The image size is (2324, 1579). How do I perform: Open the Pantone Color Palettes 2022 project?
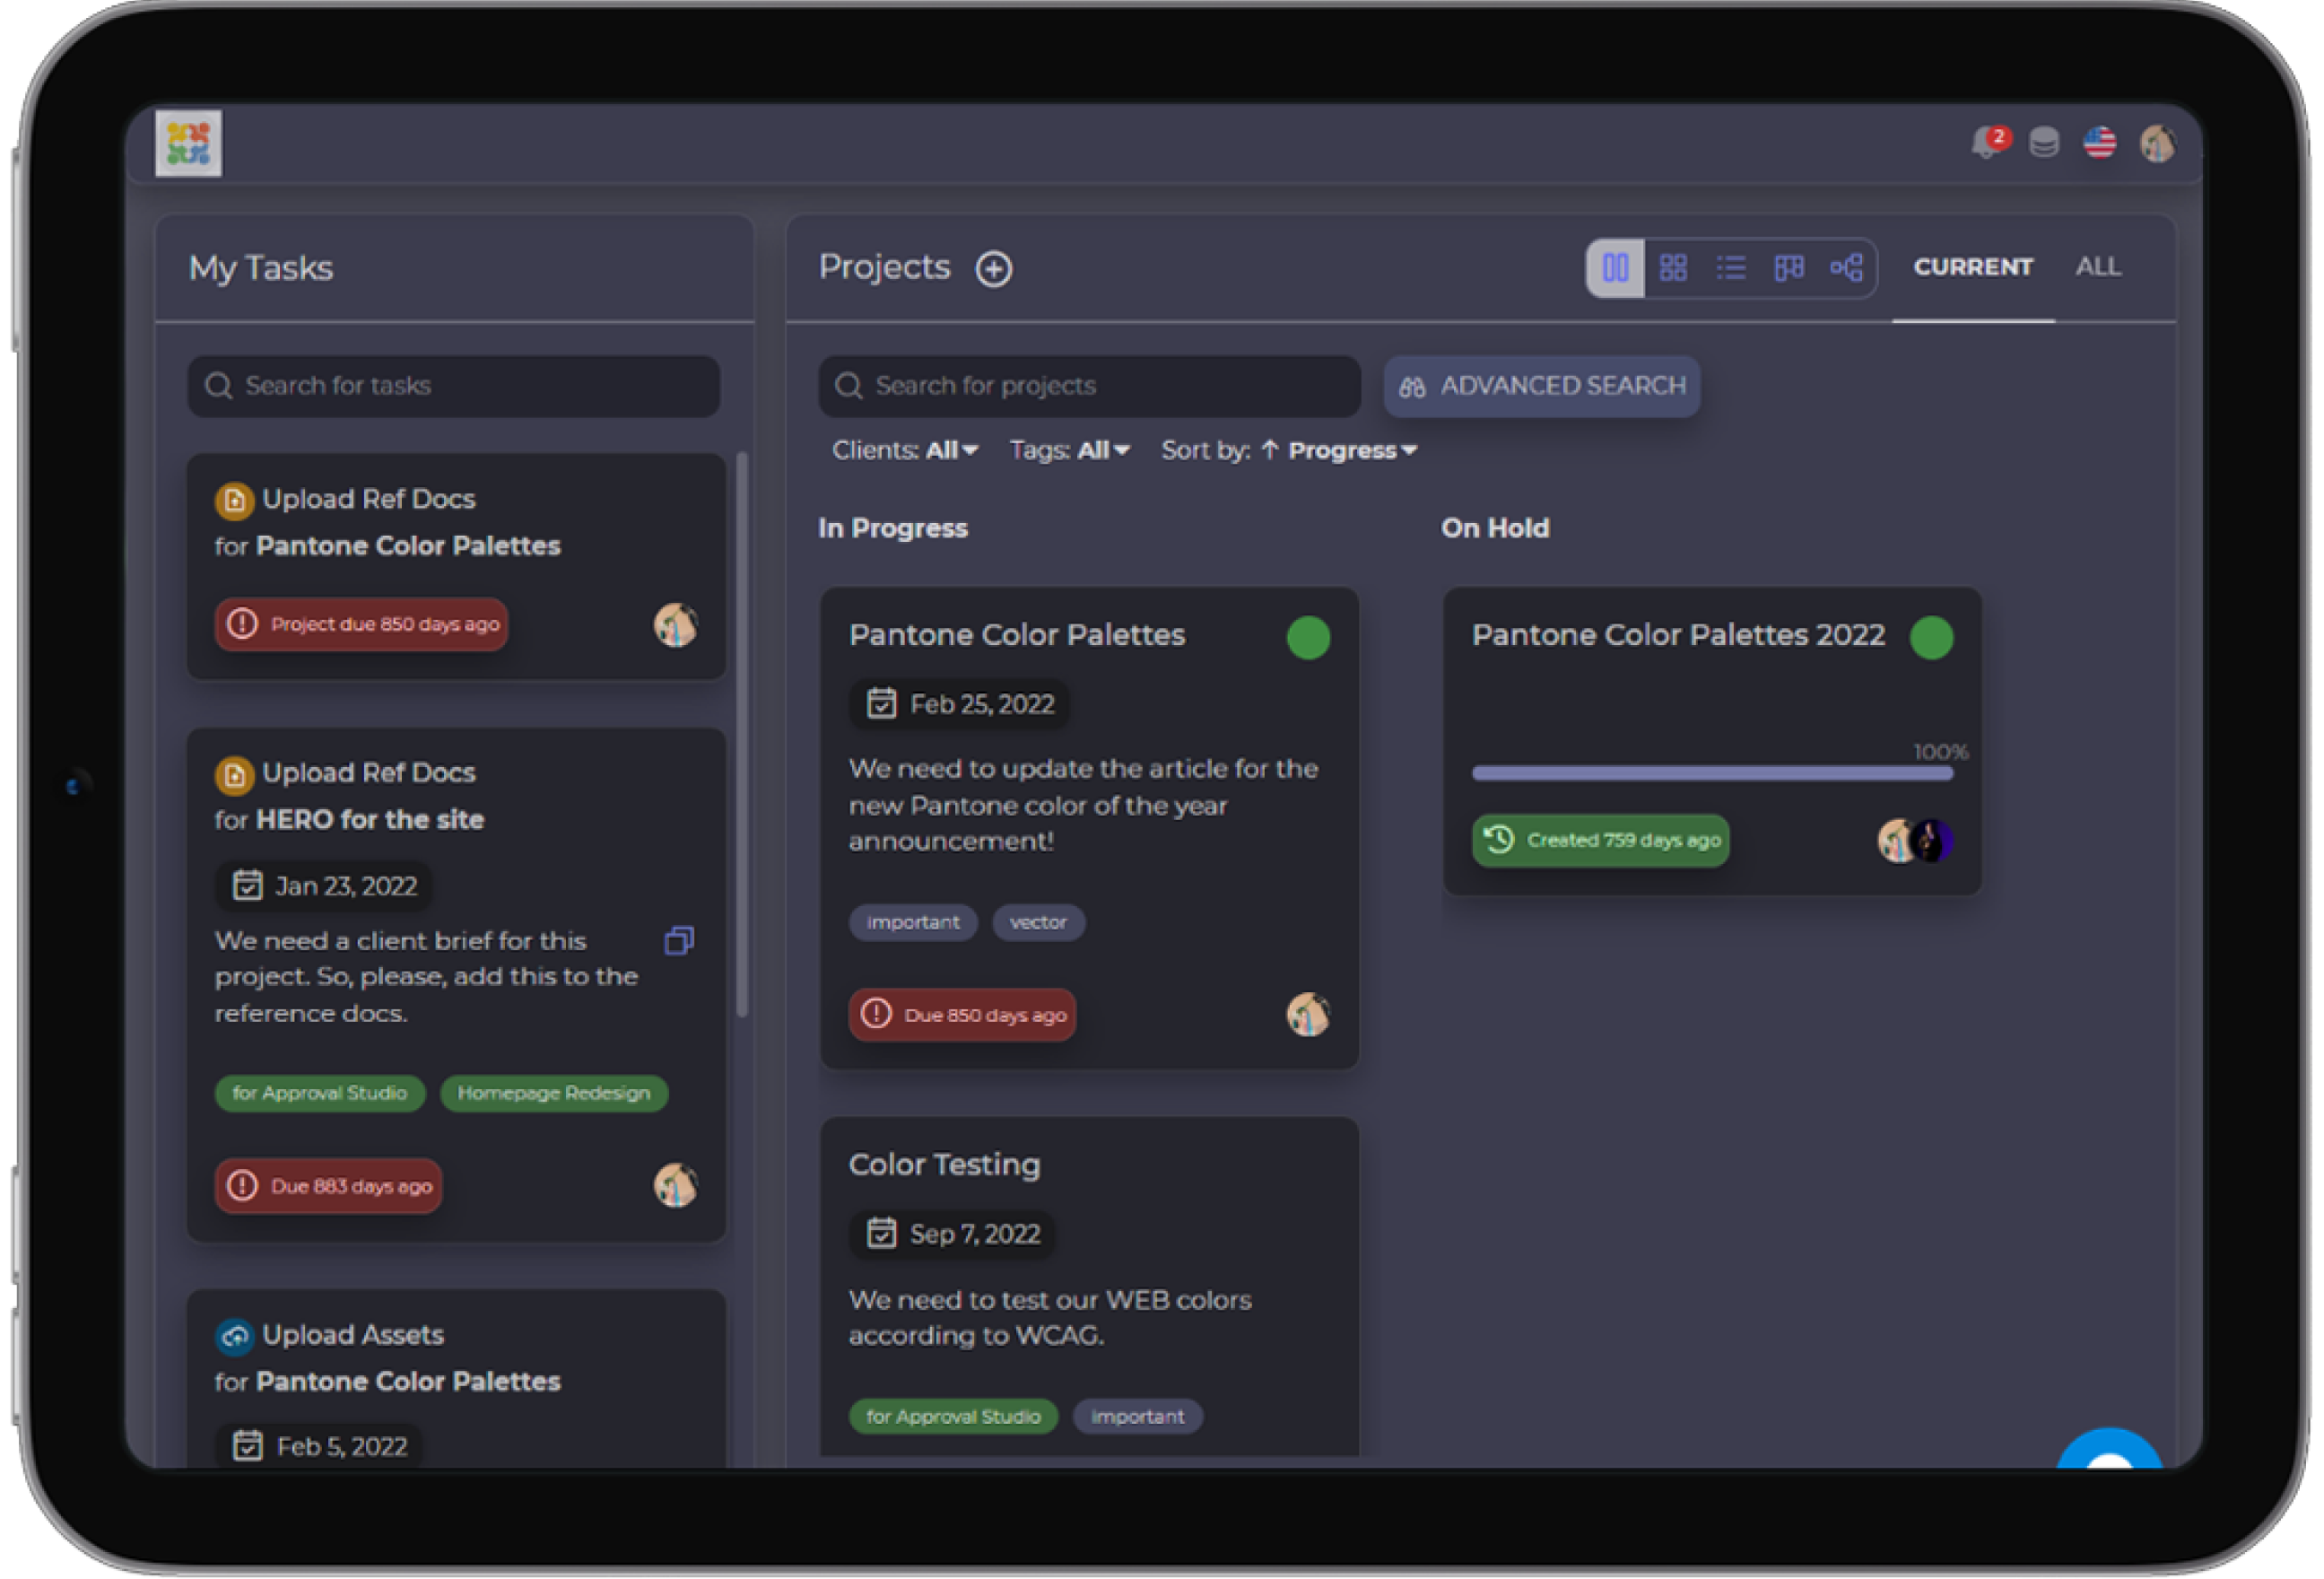[1678, 635]
